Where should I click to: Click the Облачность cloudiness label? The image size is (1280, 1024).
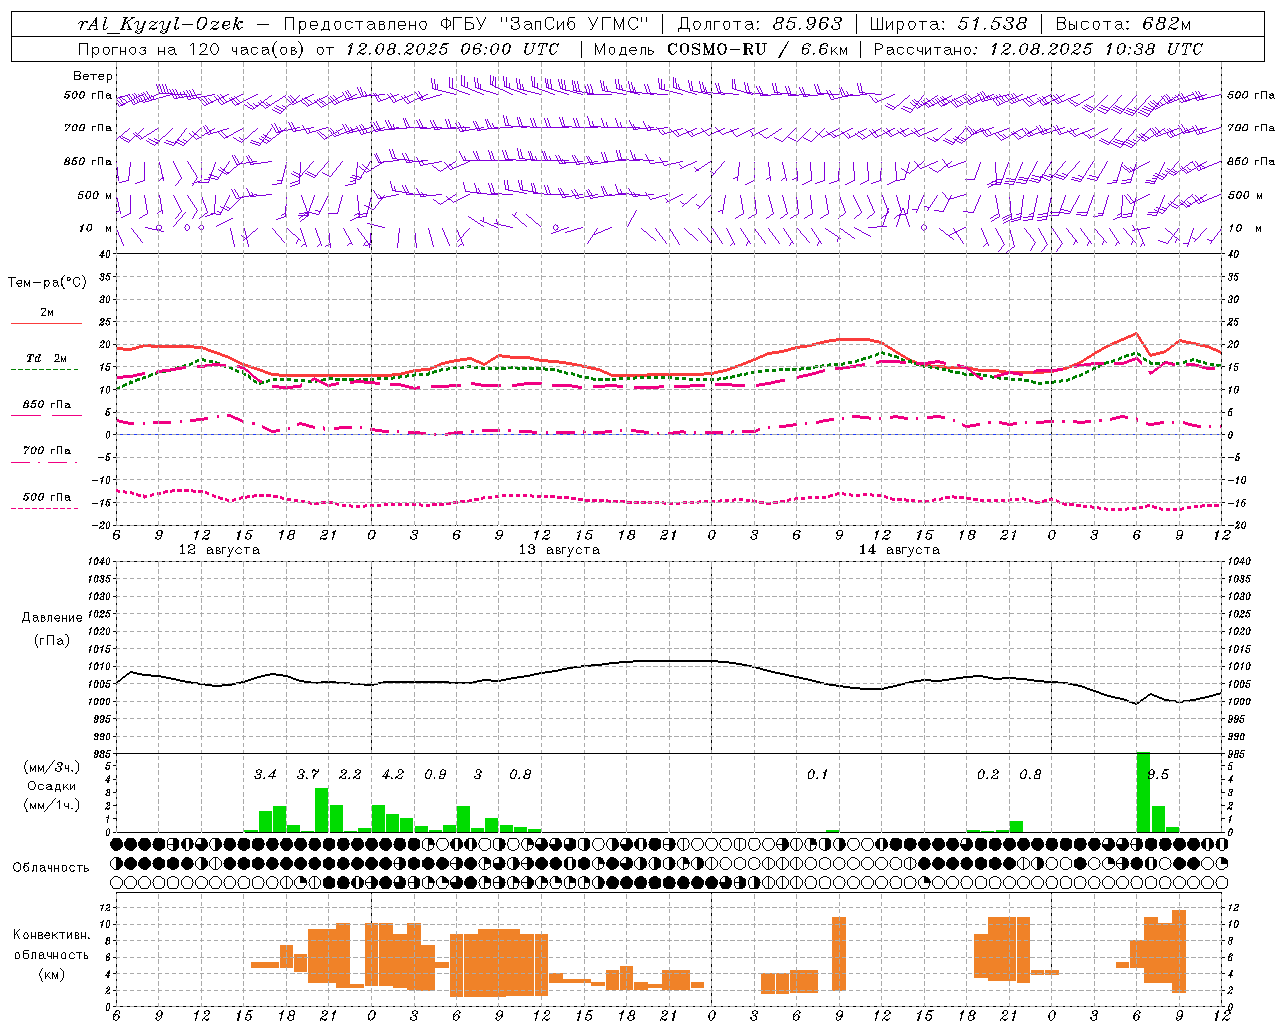pyautogui.click(x=51, y=867)
